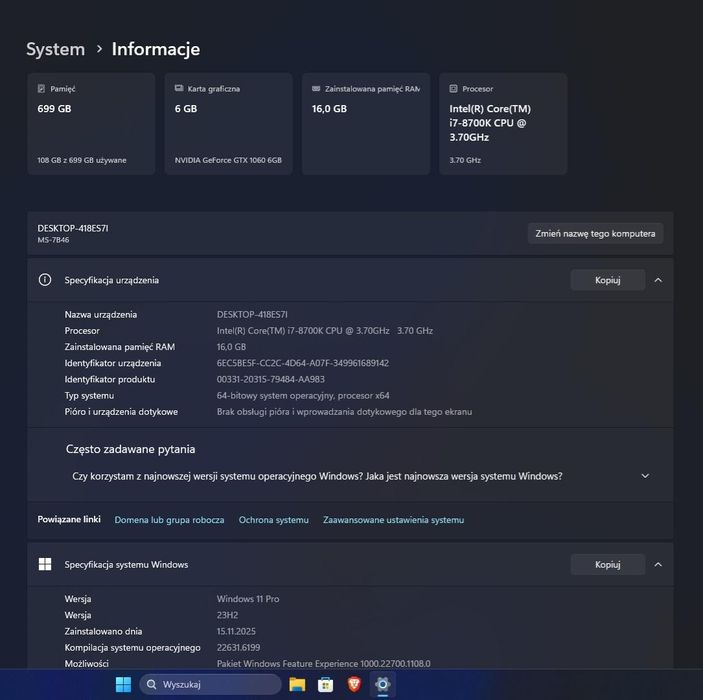Click the Zainstalowana pamięć RAM card icon

point(316,88)
